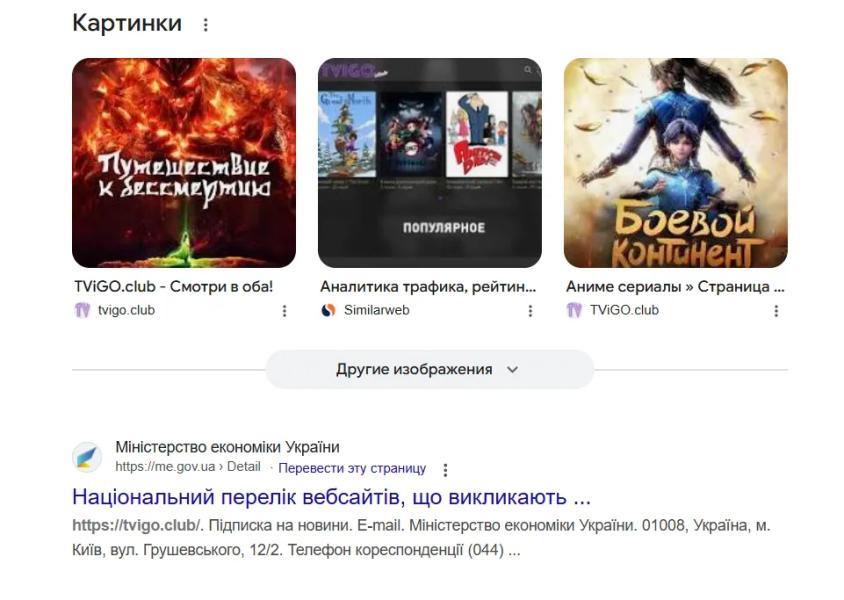Screen dimensions: 844x600
Task: Open Національний перелік вебсайтів result title
Action: click(x=332, y=497)
